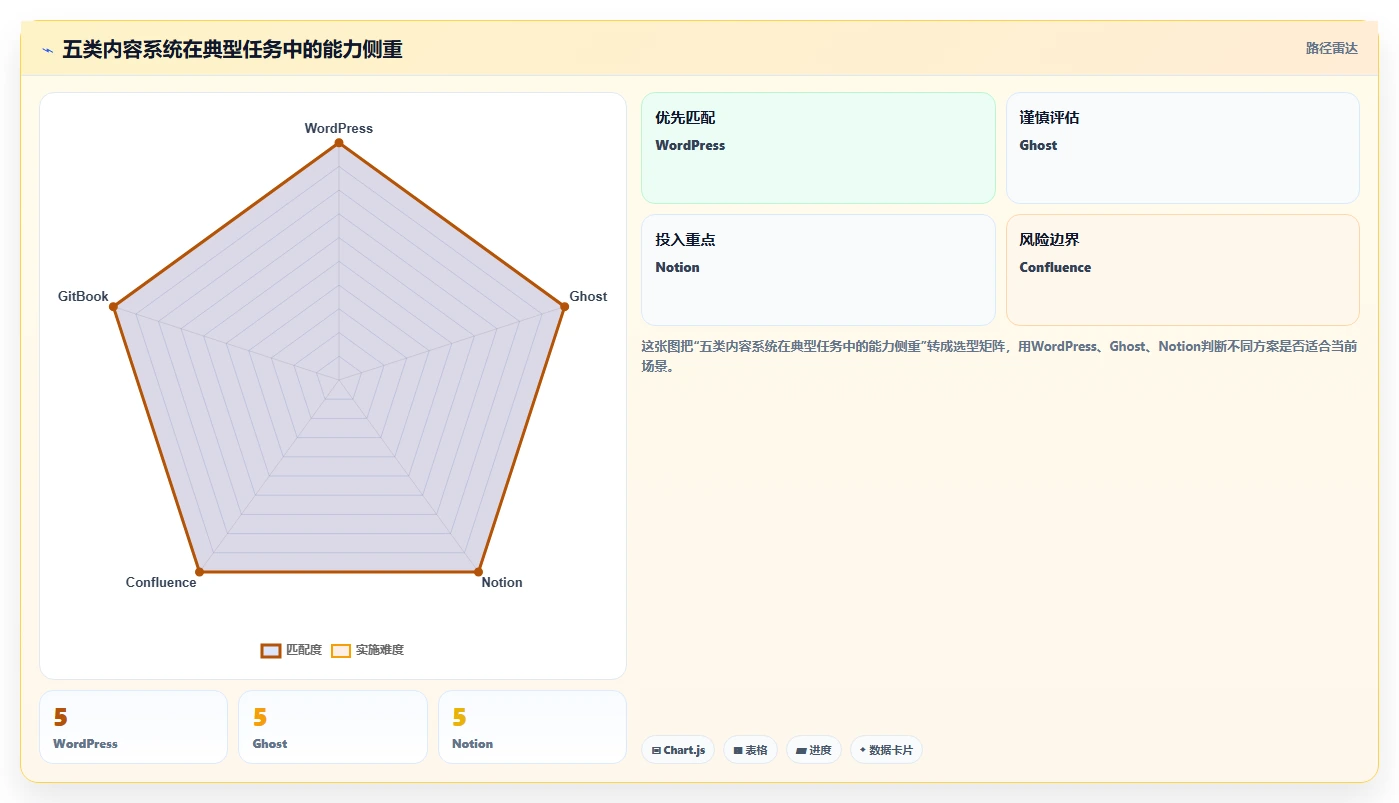Click the title 五类内容系统在典型任务中的能力侧重
This screenshot has width=1399, height=803.
[x=232, y=50]
